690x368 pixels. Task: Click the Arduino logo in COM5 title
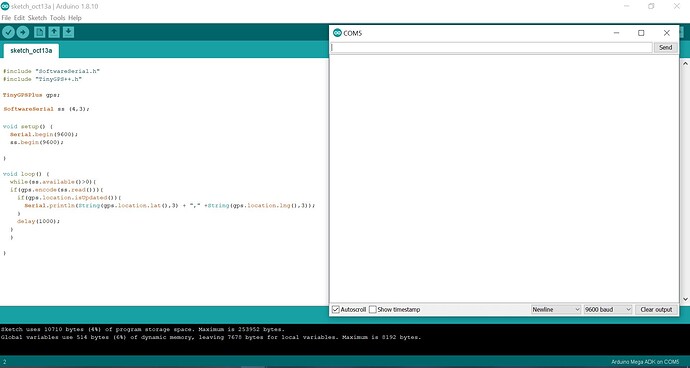(x=337, y=33)
